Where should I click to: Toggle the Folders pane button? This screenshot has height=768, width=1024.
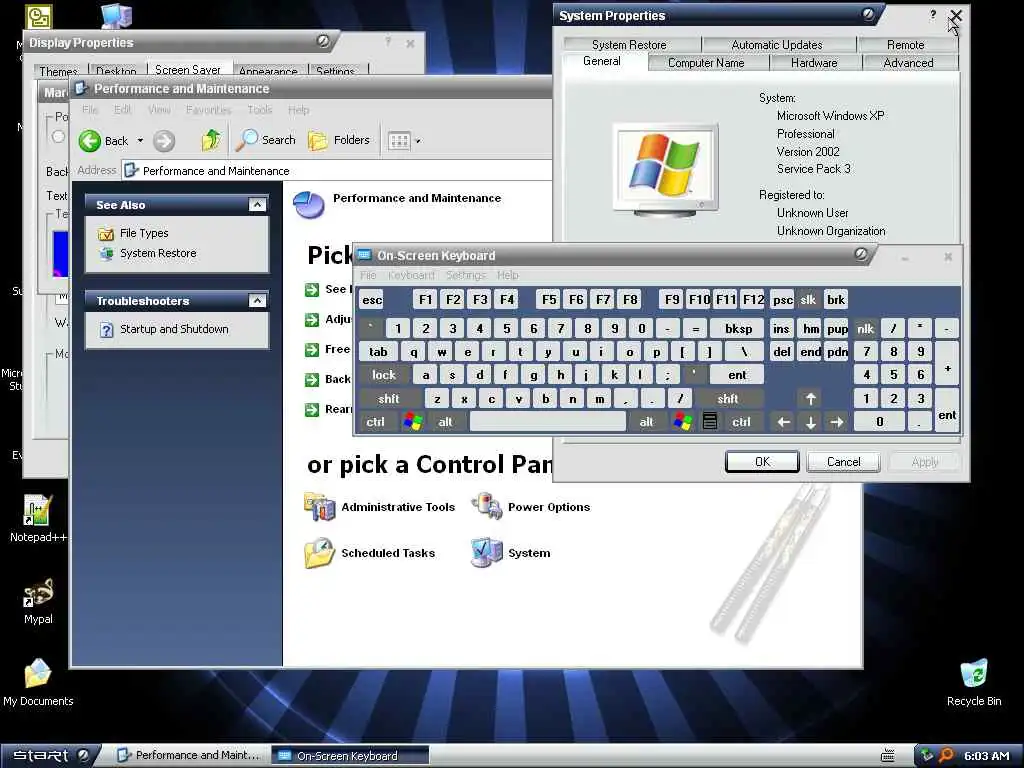[x=339, y=140]
